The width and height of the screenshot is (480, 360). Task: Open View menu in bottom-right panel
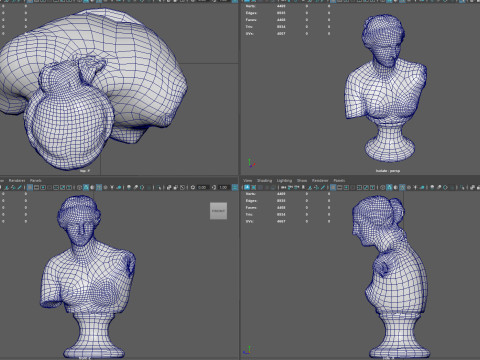point(248,180)
